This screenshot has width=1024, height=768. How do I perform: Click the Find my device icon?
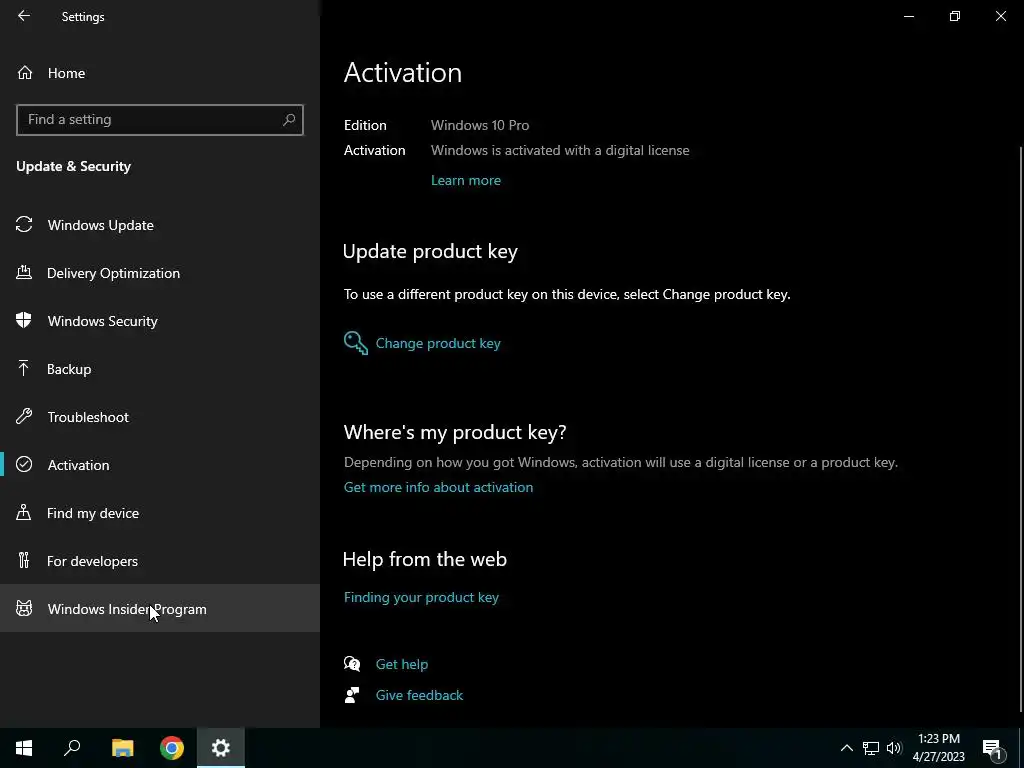coord(24,512)
